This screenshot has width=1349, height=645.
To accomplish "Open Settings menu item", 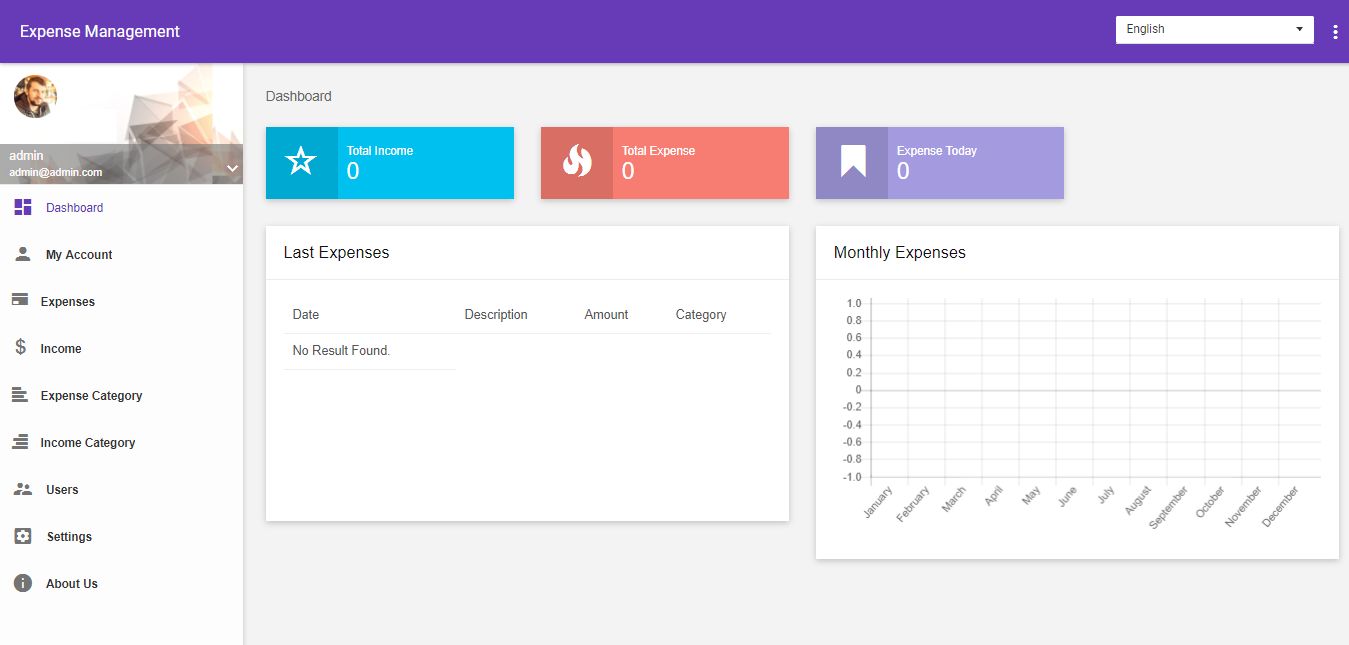I will coord(121,537).
